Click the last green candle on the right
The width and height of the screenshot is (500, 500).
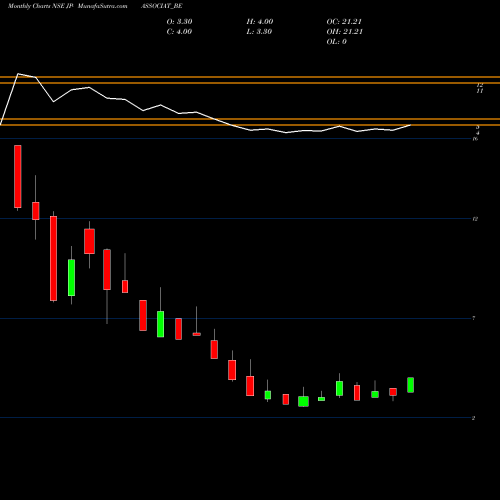tap(411, 385)
